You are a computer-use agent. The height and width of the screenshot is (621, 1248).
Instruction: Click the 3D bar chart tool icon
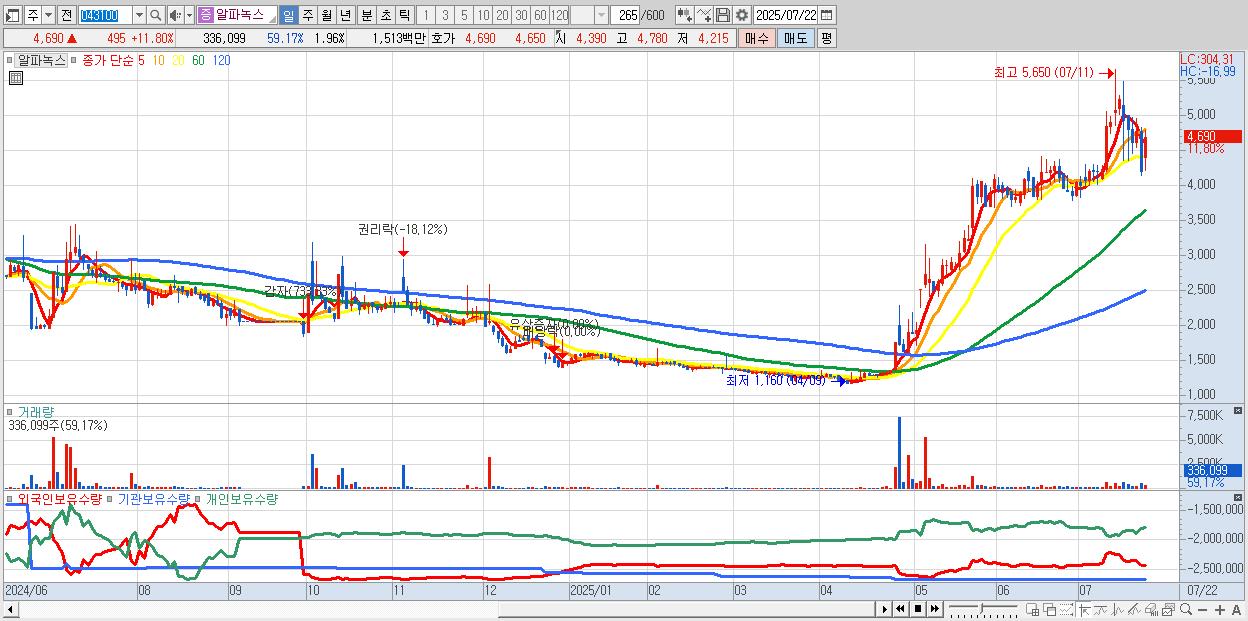pos(1151,609)
